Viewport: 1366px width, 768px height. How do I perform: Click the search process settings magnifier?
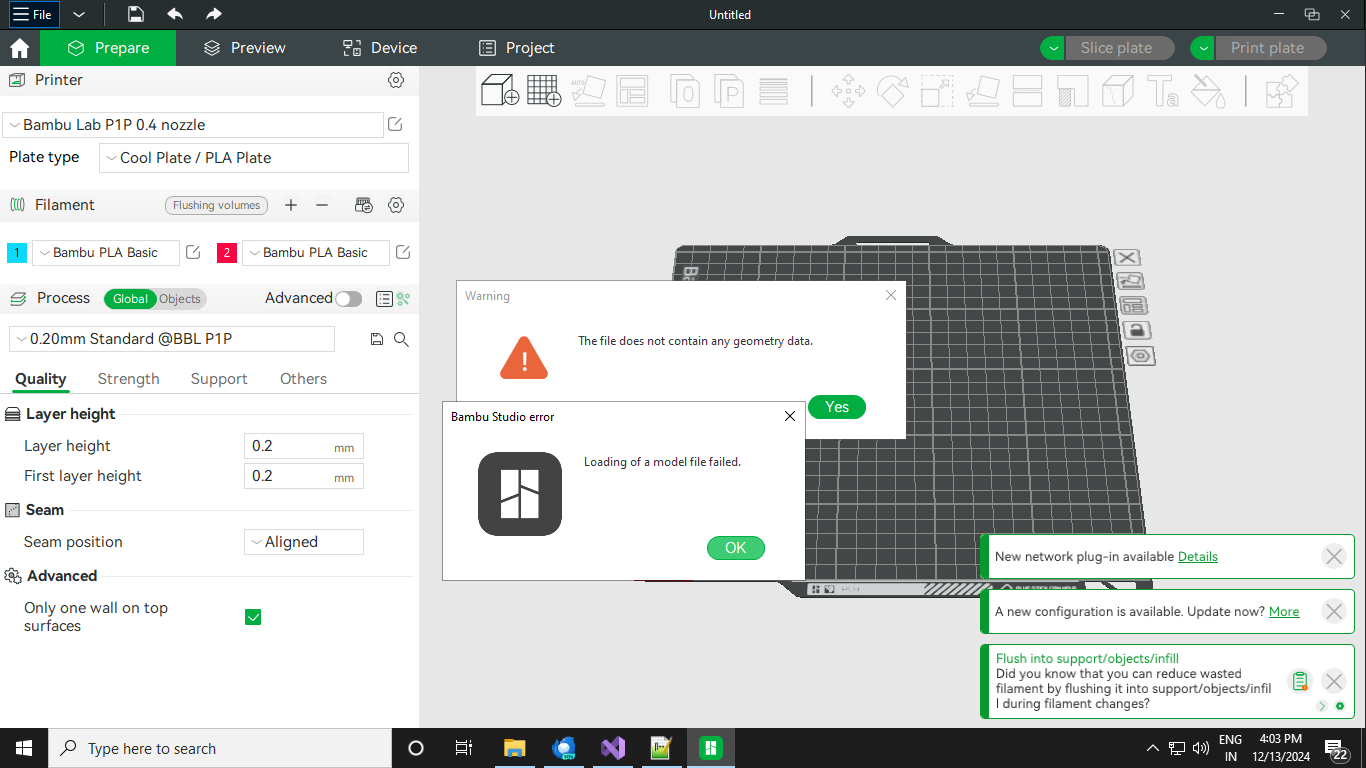coord(401,339)
